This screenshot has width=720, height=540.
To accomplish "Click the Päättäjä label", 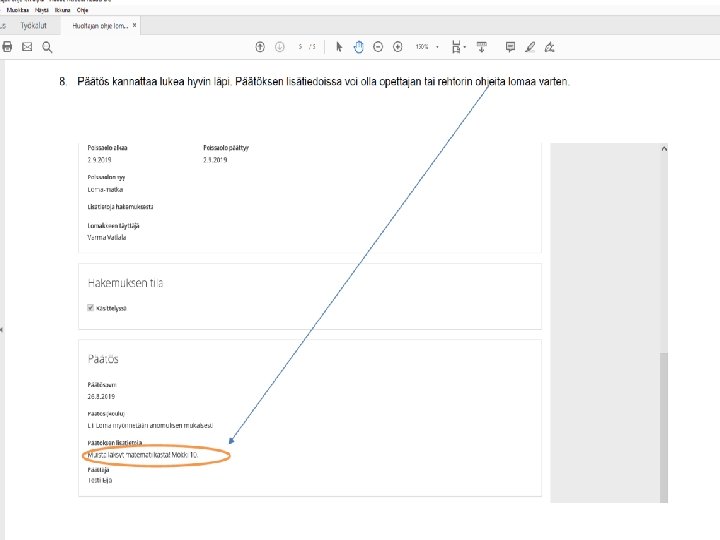I will (x=98, y=470).
